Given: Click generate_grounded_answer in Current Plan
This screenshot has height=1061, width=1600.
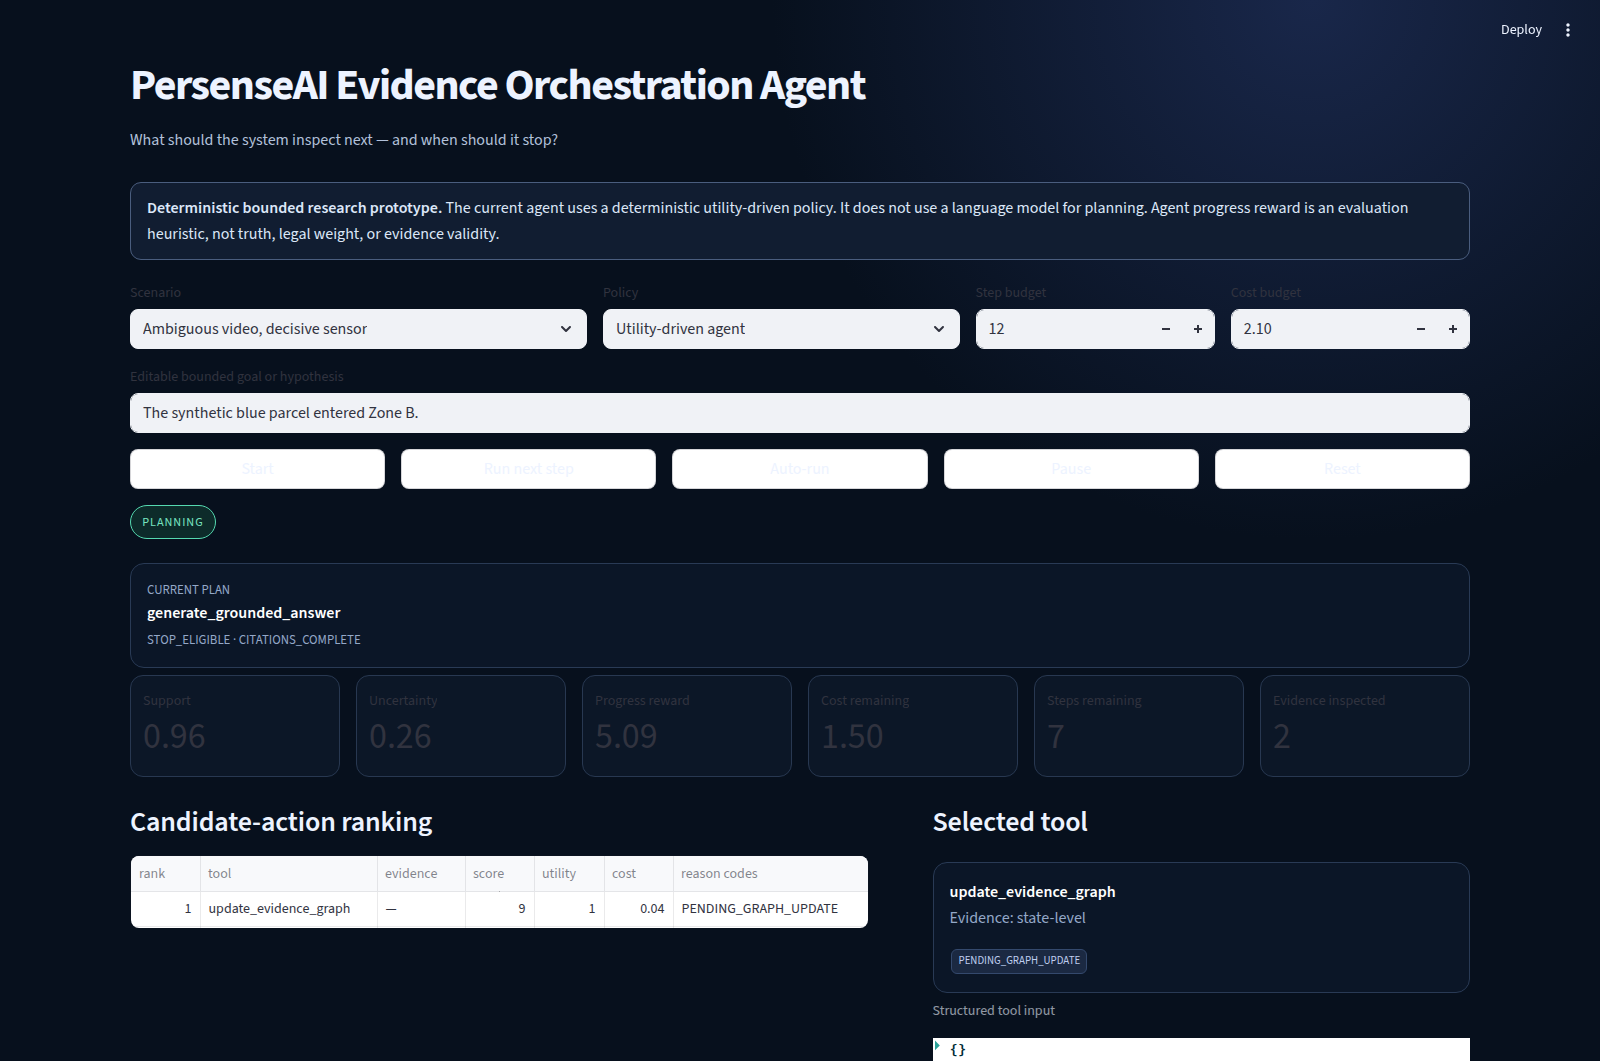Looking at the screenshot, I should (244, 613).
